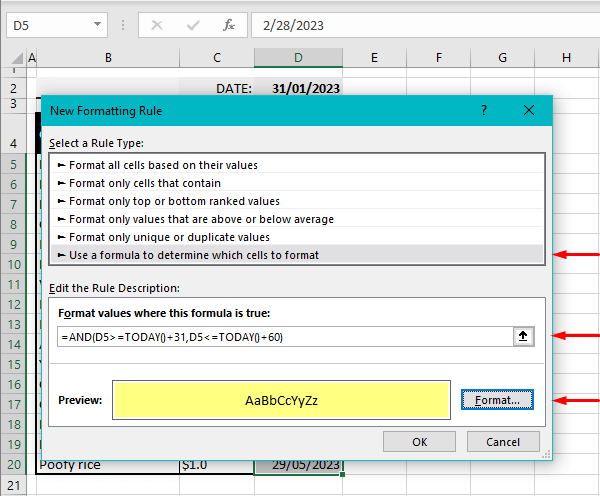Screen dimensions: 600x496
Task: Click the yellow AaBbCcYyZz preview box
Action: tap(281, 400)
